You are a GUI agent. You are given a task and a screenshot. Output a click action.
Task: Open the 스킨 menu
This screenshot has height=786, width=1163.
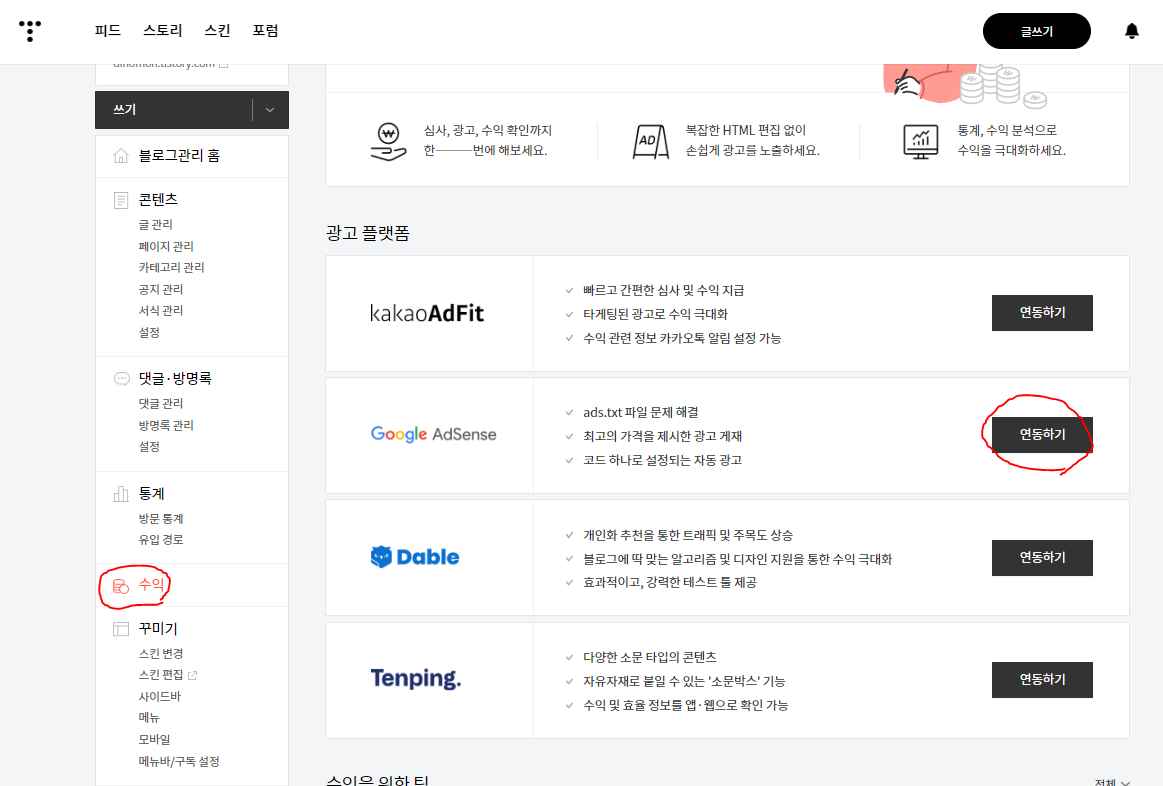coord(217,30)
